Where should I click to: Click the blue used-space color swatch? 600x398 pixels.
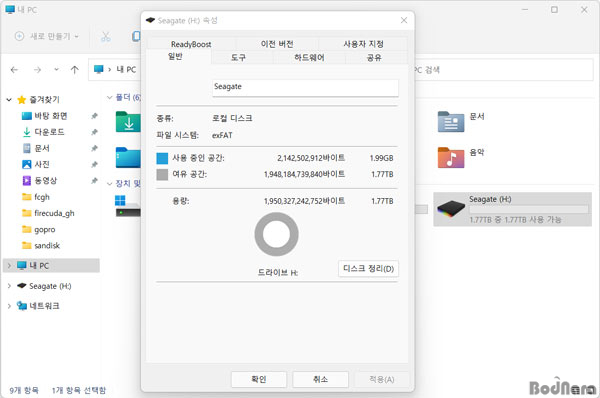tap(162, 158)
